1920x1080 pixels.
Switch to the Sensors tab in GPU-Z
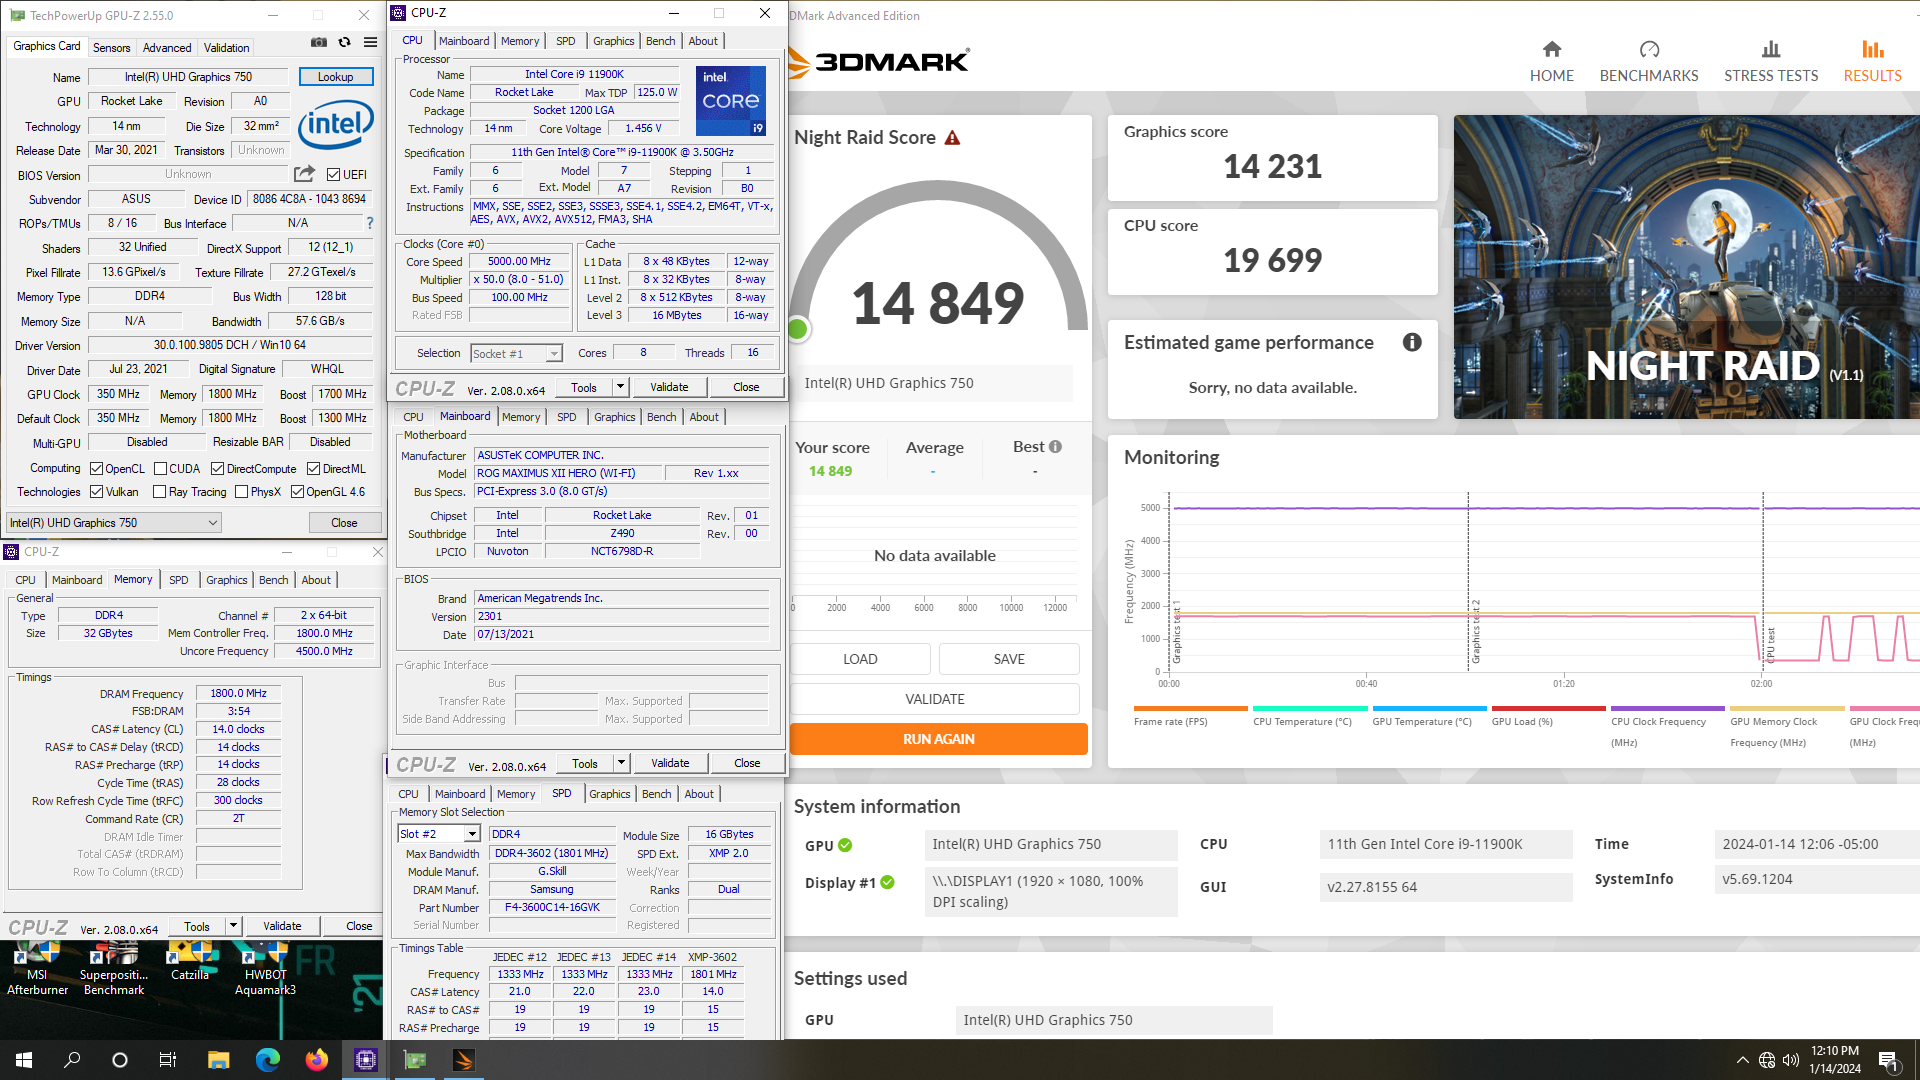point(111,48)
